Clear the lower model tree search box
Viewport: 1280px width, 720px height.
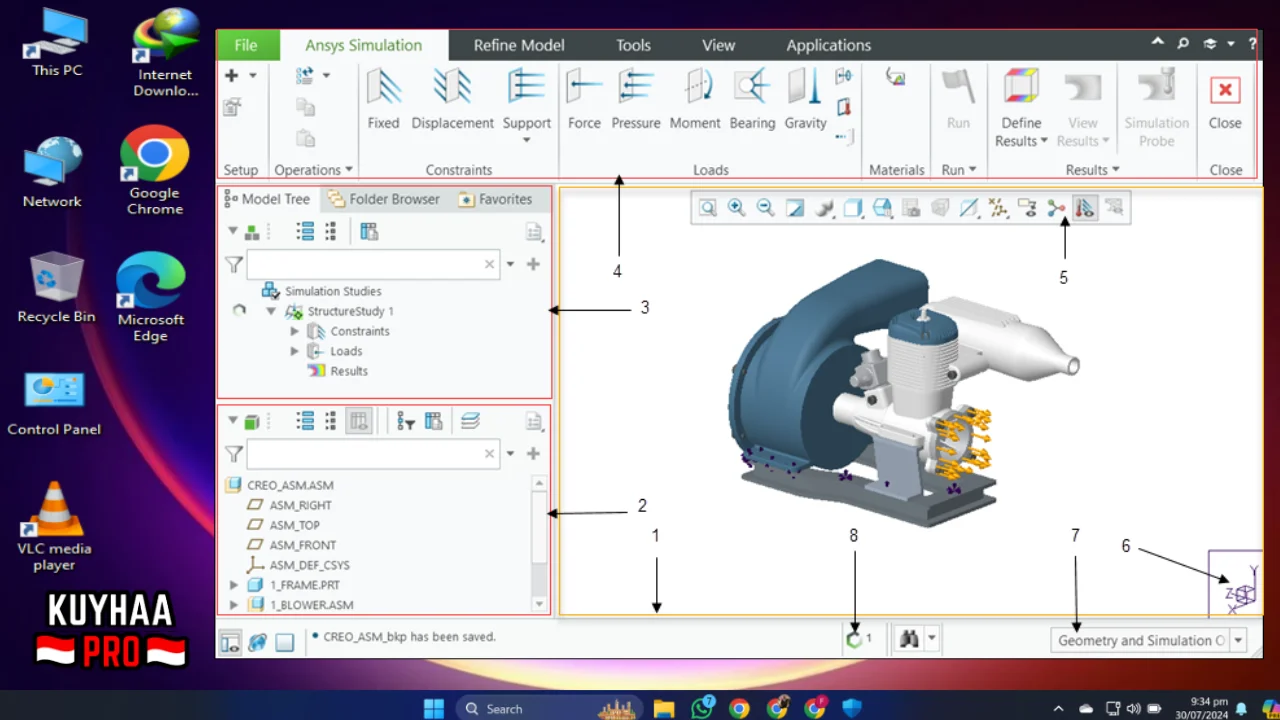coord(489,454)
